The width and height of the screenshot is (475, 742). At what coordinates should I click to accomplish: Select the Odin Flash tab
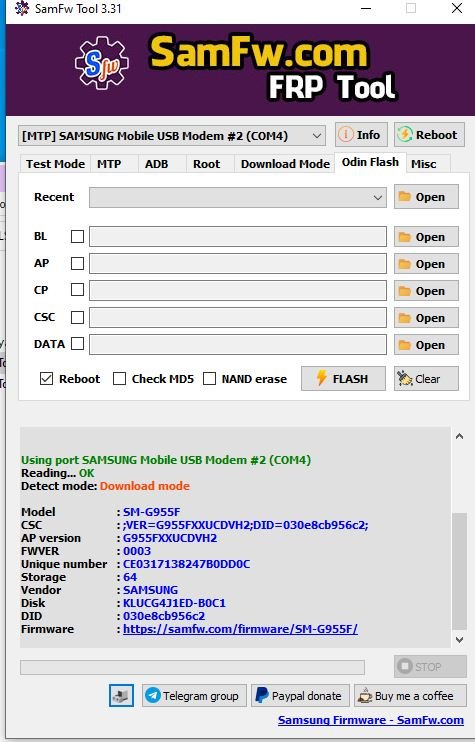(370, 162)
